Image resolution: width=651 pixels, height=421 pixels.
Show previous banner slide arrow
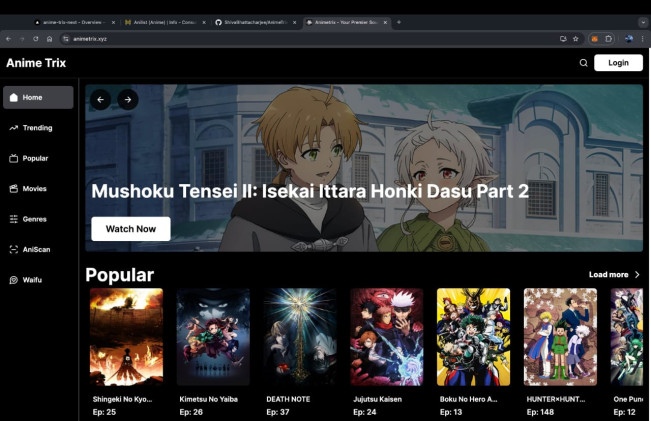click(x=100, y=100)
